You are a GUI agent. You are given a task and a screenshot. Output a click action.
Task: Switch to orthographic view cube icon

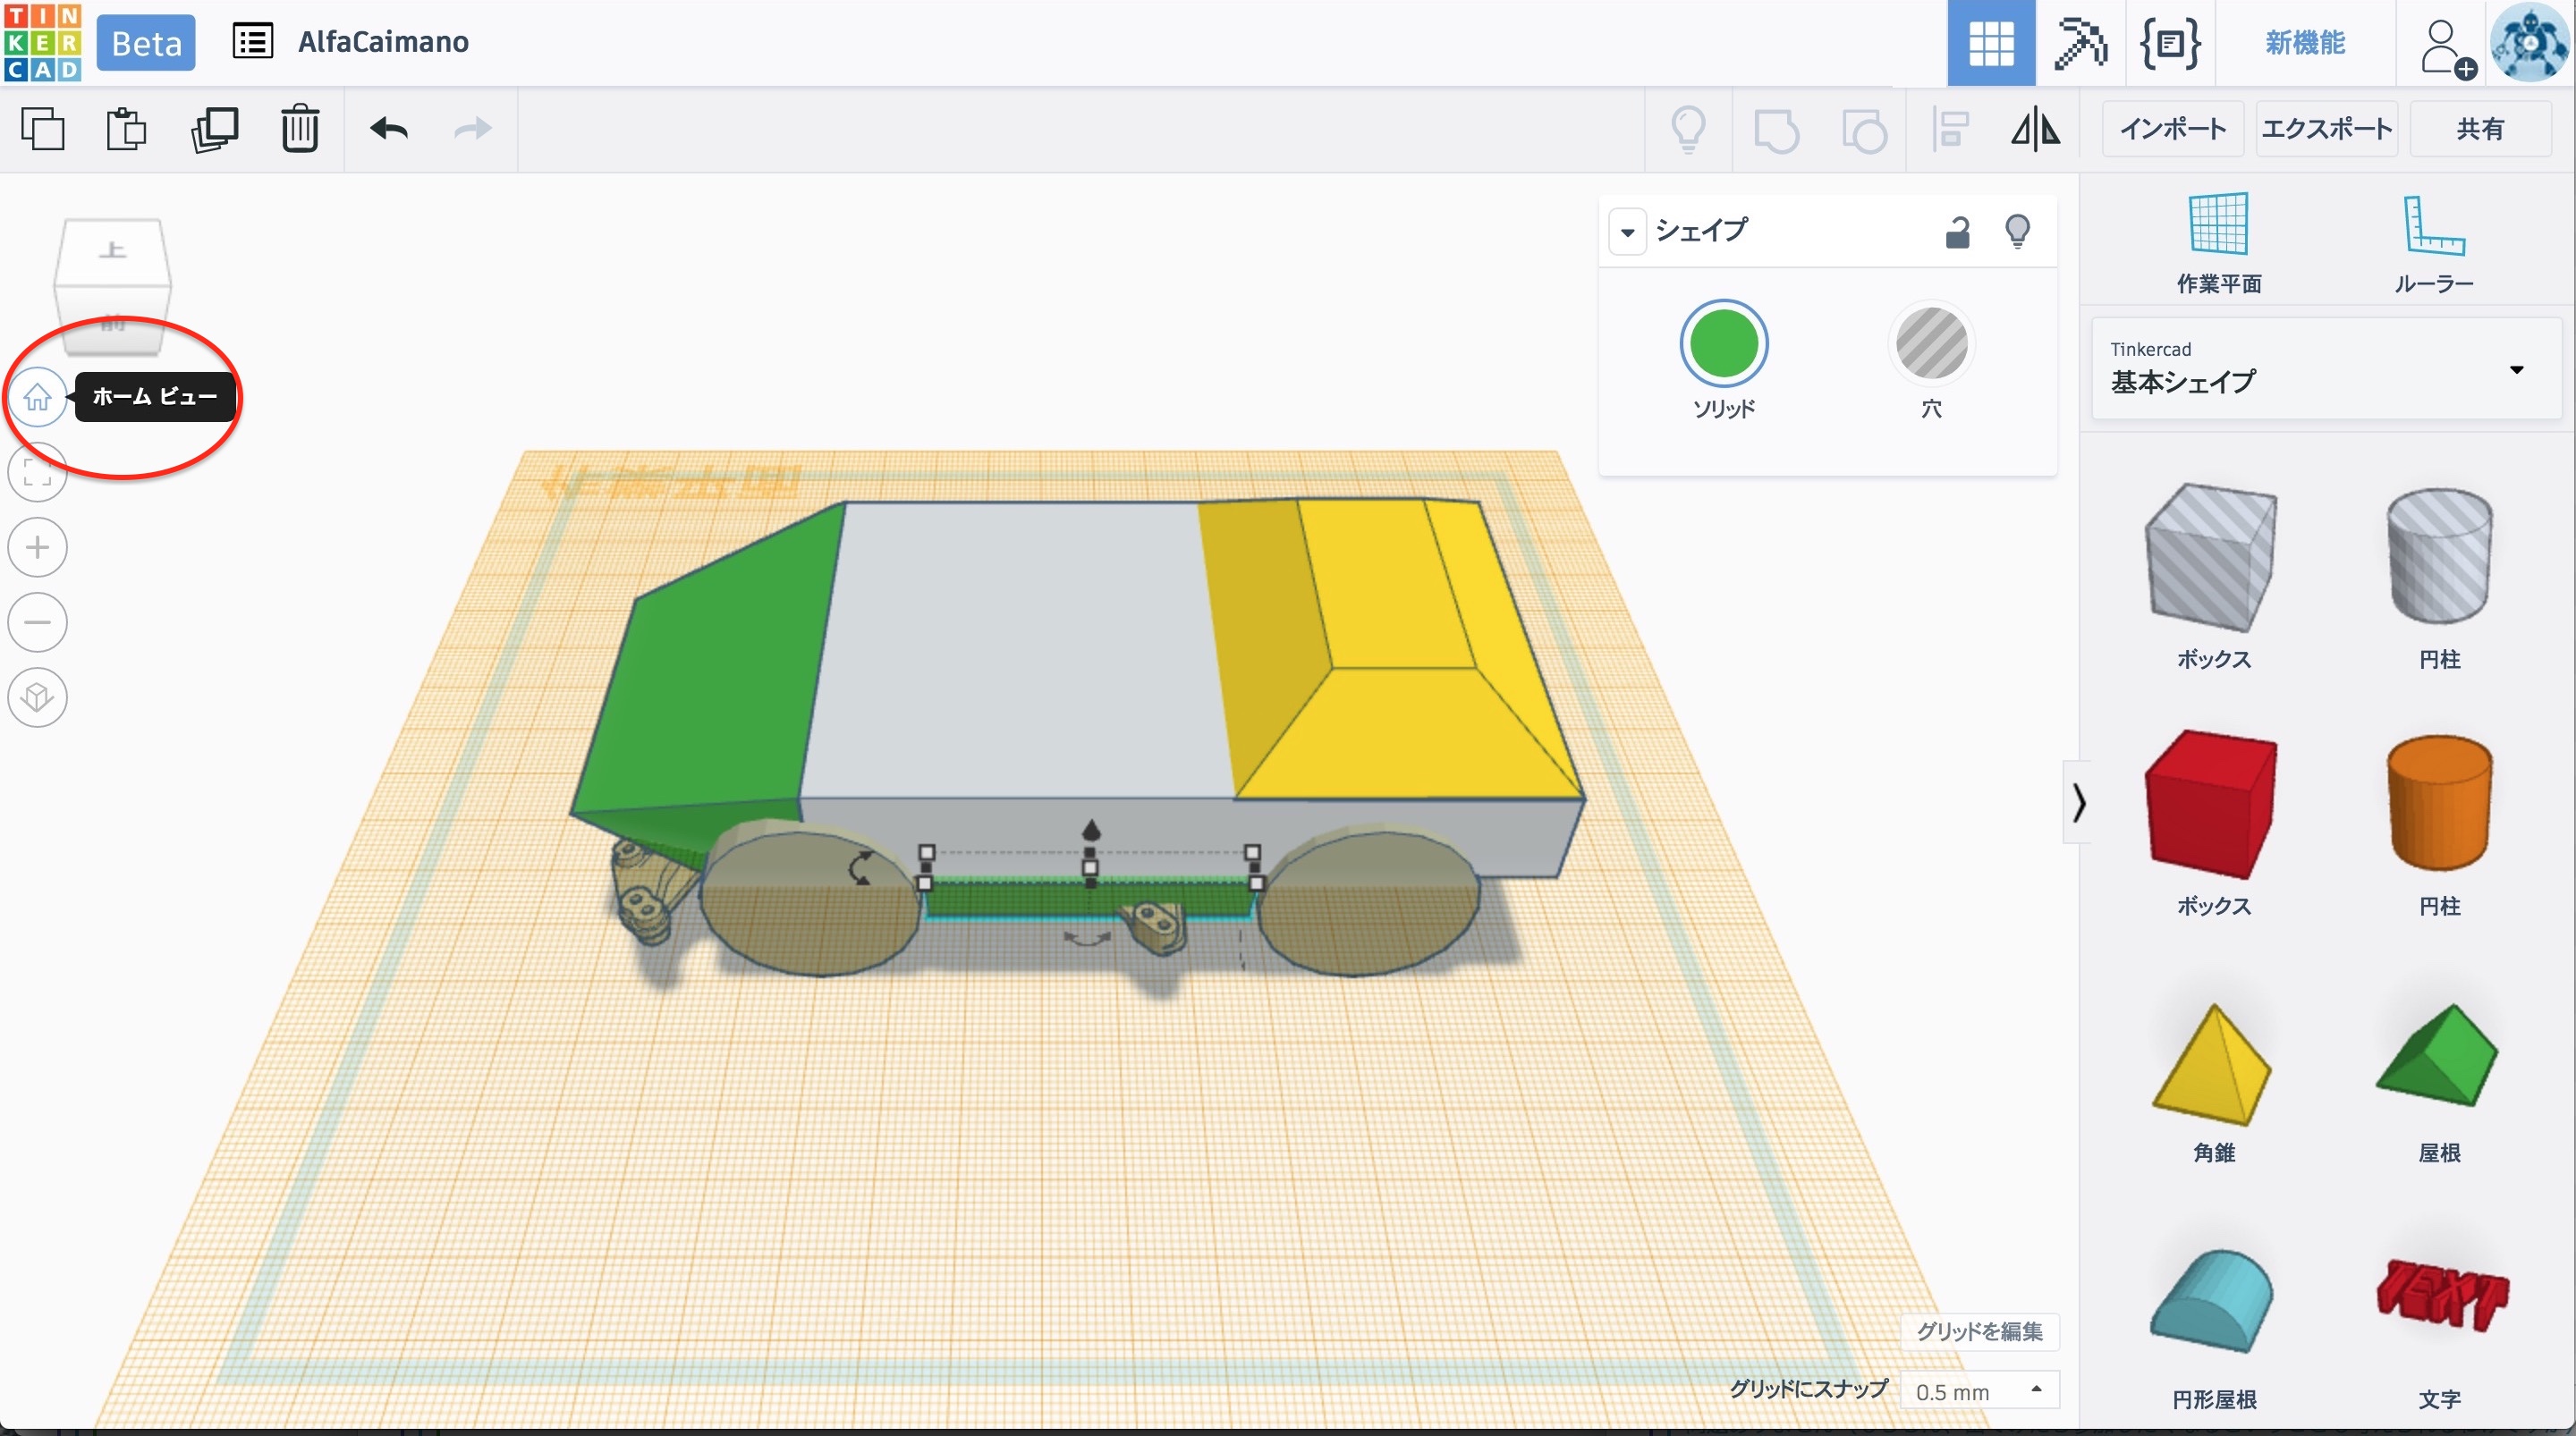click(37, 697)
